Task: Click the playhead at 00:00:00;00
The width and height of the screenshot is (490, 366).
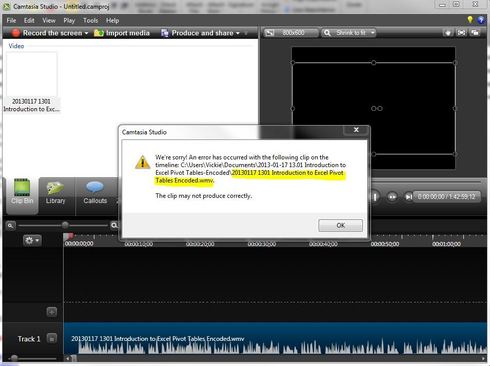Action: tap(69, 236)
